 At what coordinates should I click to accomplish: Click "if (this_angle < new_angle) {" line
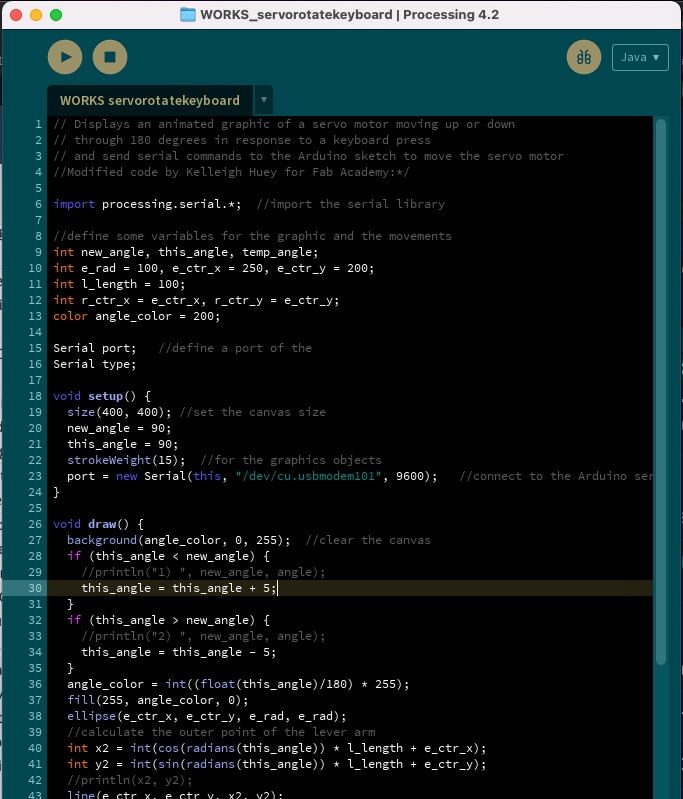[168, 556]
